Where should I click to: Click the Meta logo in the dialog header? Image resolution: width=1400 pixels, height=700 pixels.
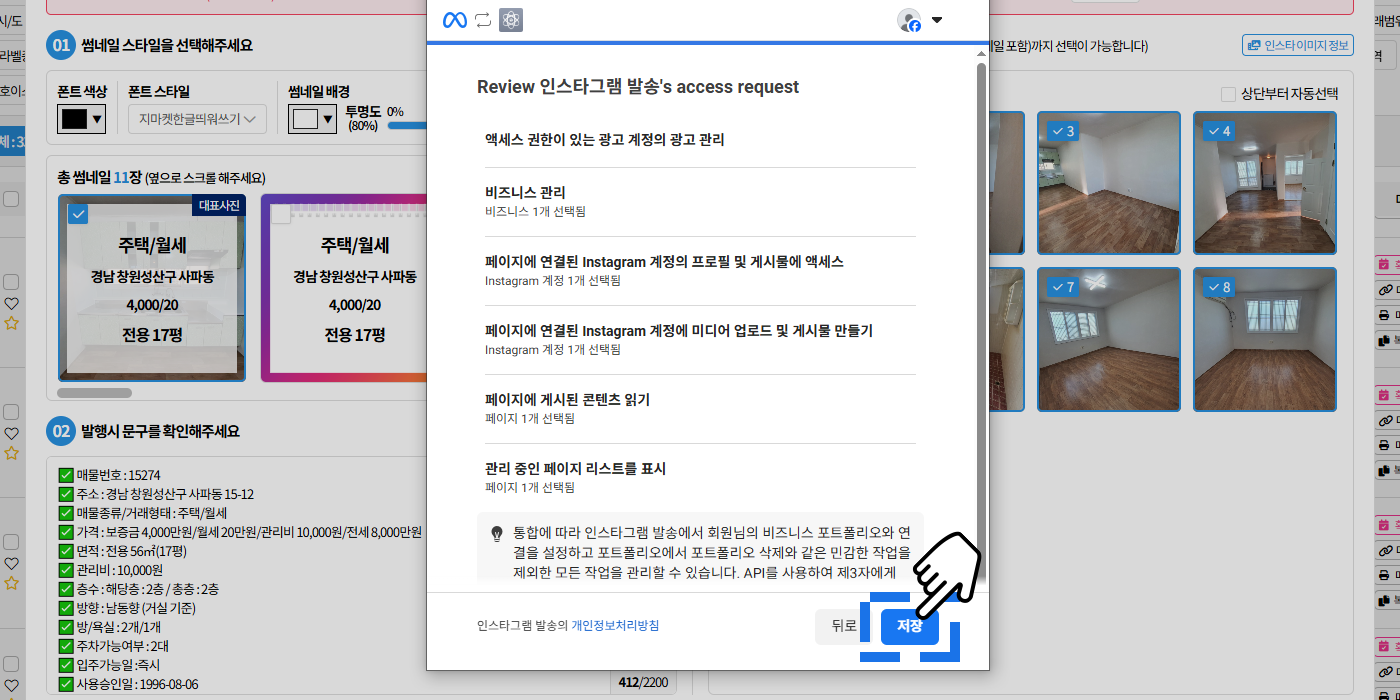click(455, 20)
